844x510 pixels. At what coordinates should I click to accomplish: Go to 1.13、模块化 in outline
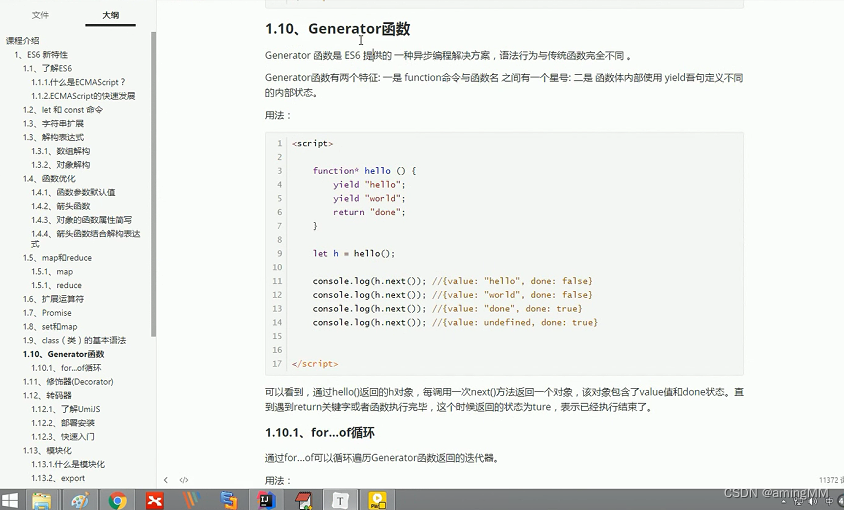[x=47, y=450]
